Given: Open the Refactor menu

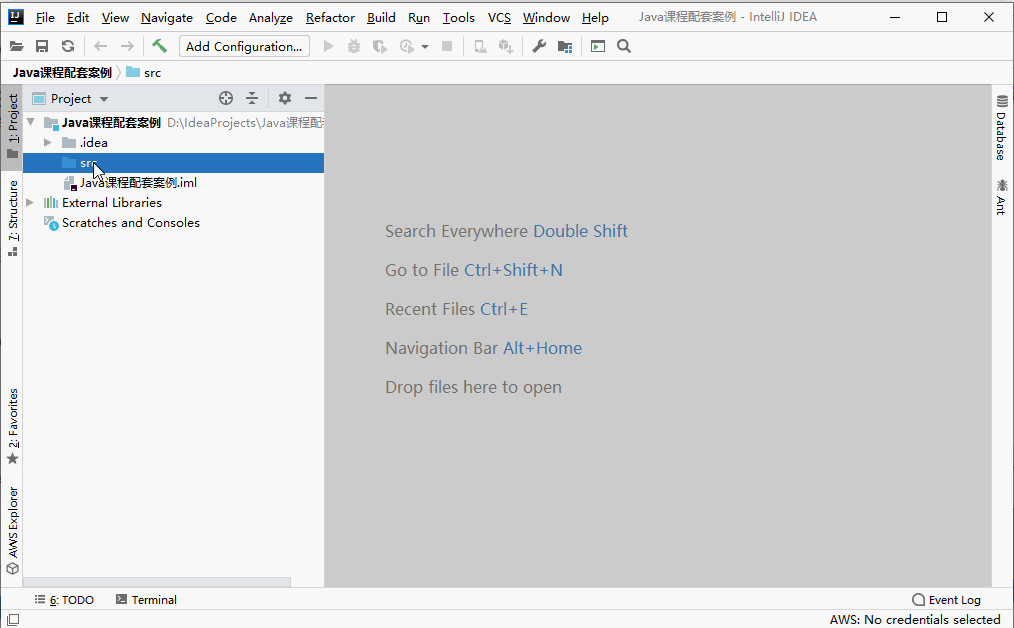Looking at the screenshot, I should coord(330,17).
